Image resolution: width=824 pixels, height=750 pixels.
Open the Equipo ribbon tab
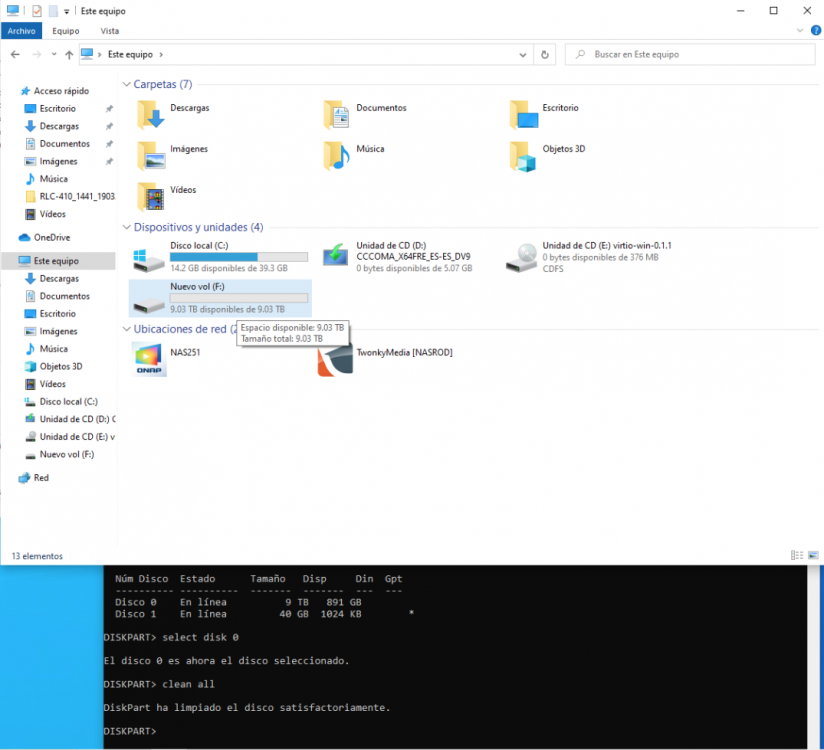coord(66,31)
